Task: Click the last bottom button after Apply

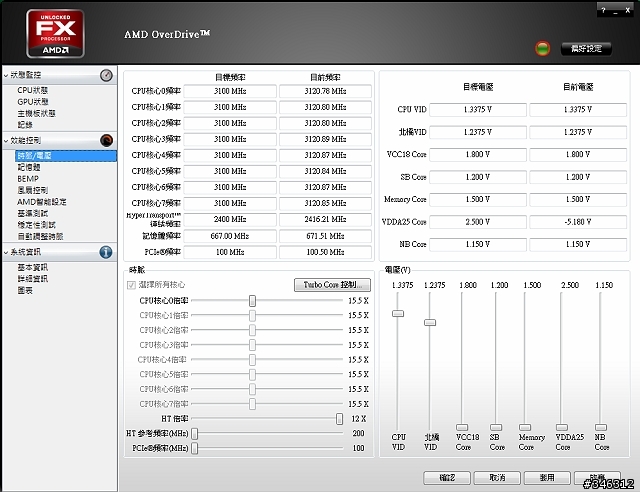Action: click(597, 478)
